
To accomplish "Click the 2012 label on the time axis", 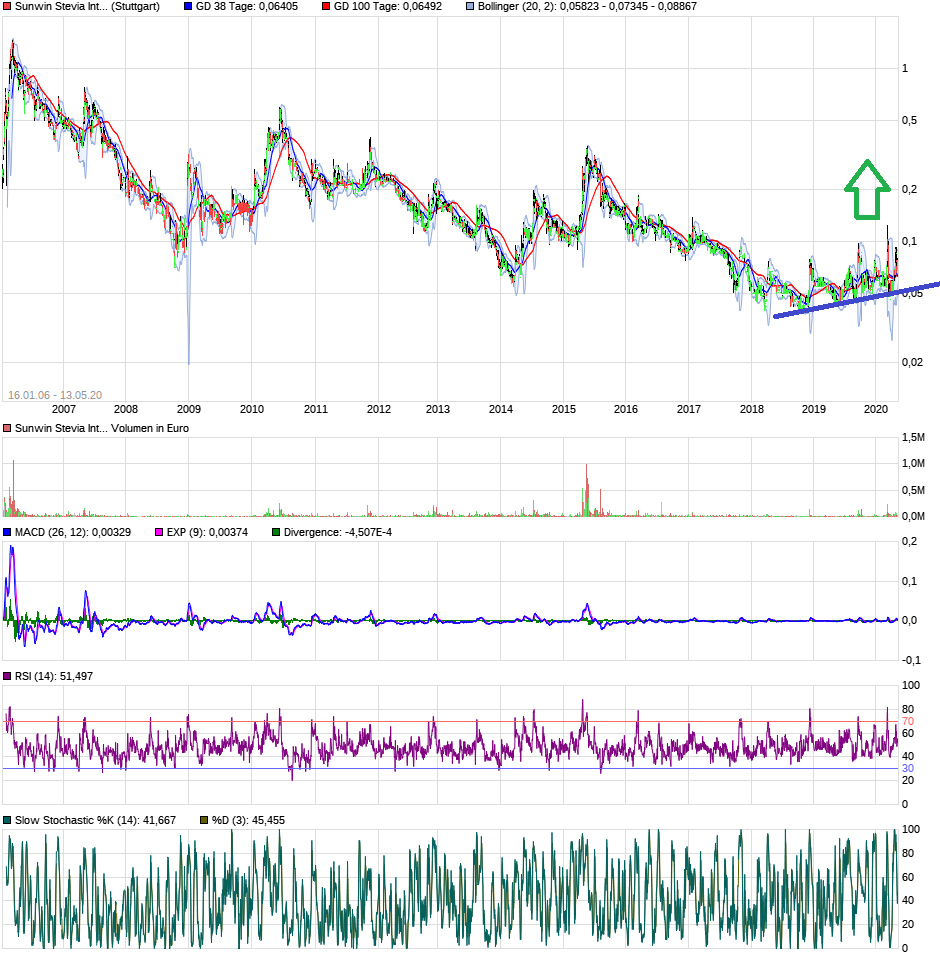I will coord(379,409).
